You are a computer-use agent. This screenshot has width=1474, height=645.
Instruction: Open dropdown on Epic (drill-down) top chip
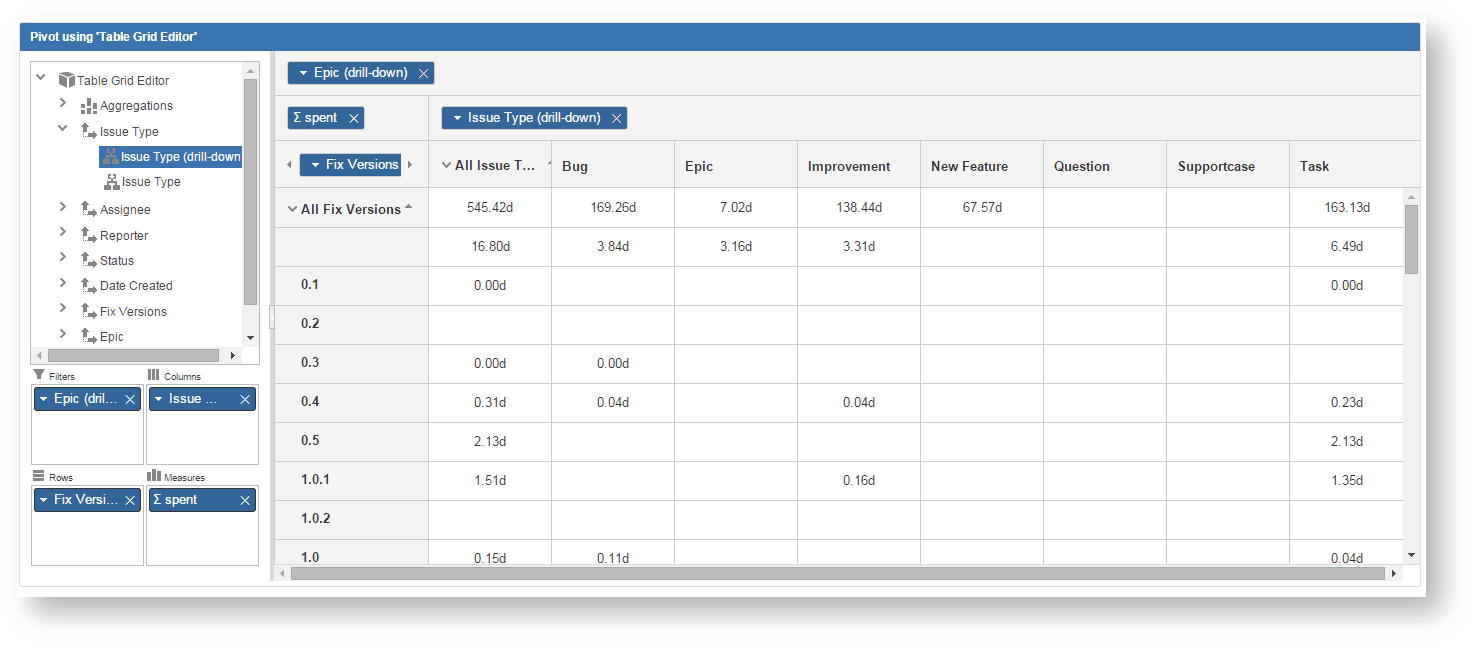[x=302, y=73]
